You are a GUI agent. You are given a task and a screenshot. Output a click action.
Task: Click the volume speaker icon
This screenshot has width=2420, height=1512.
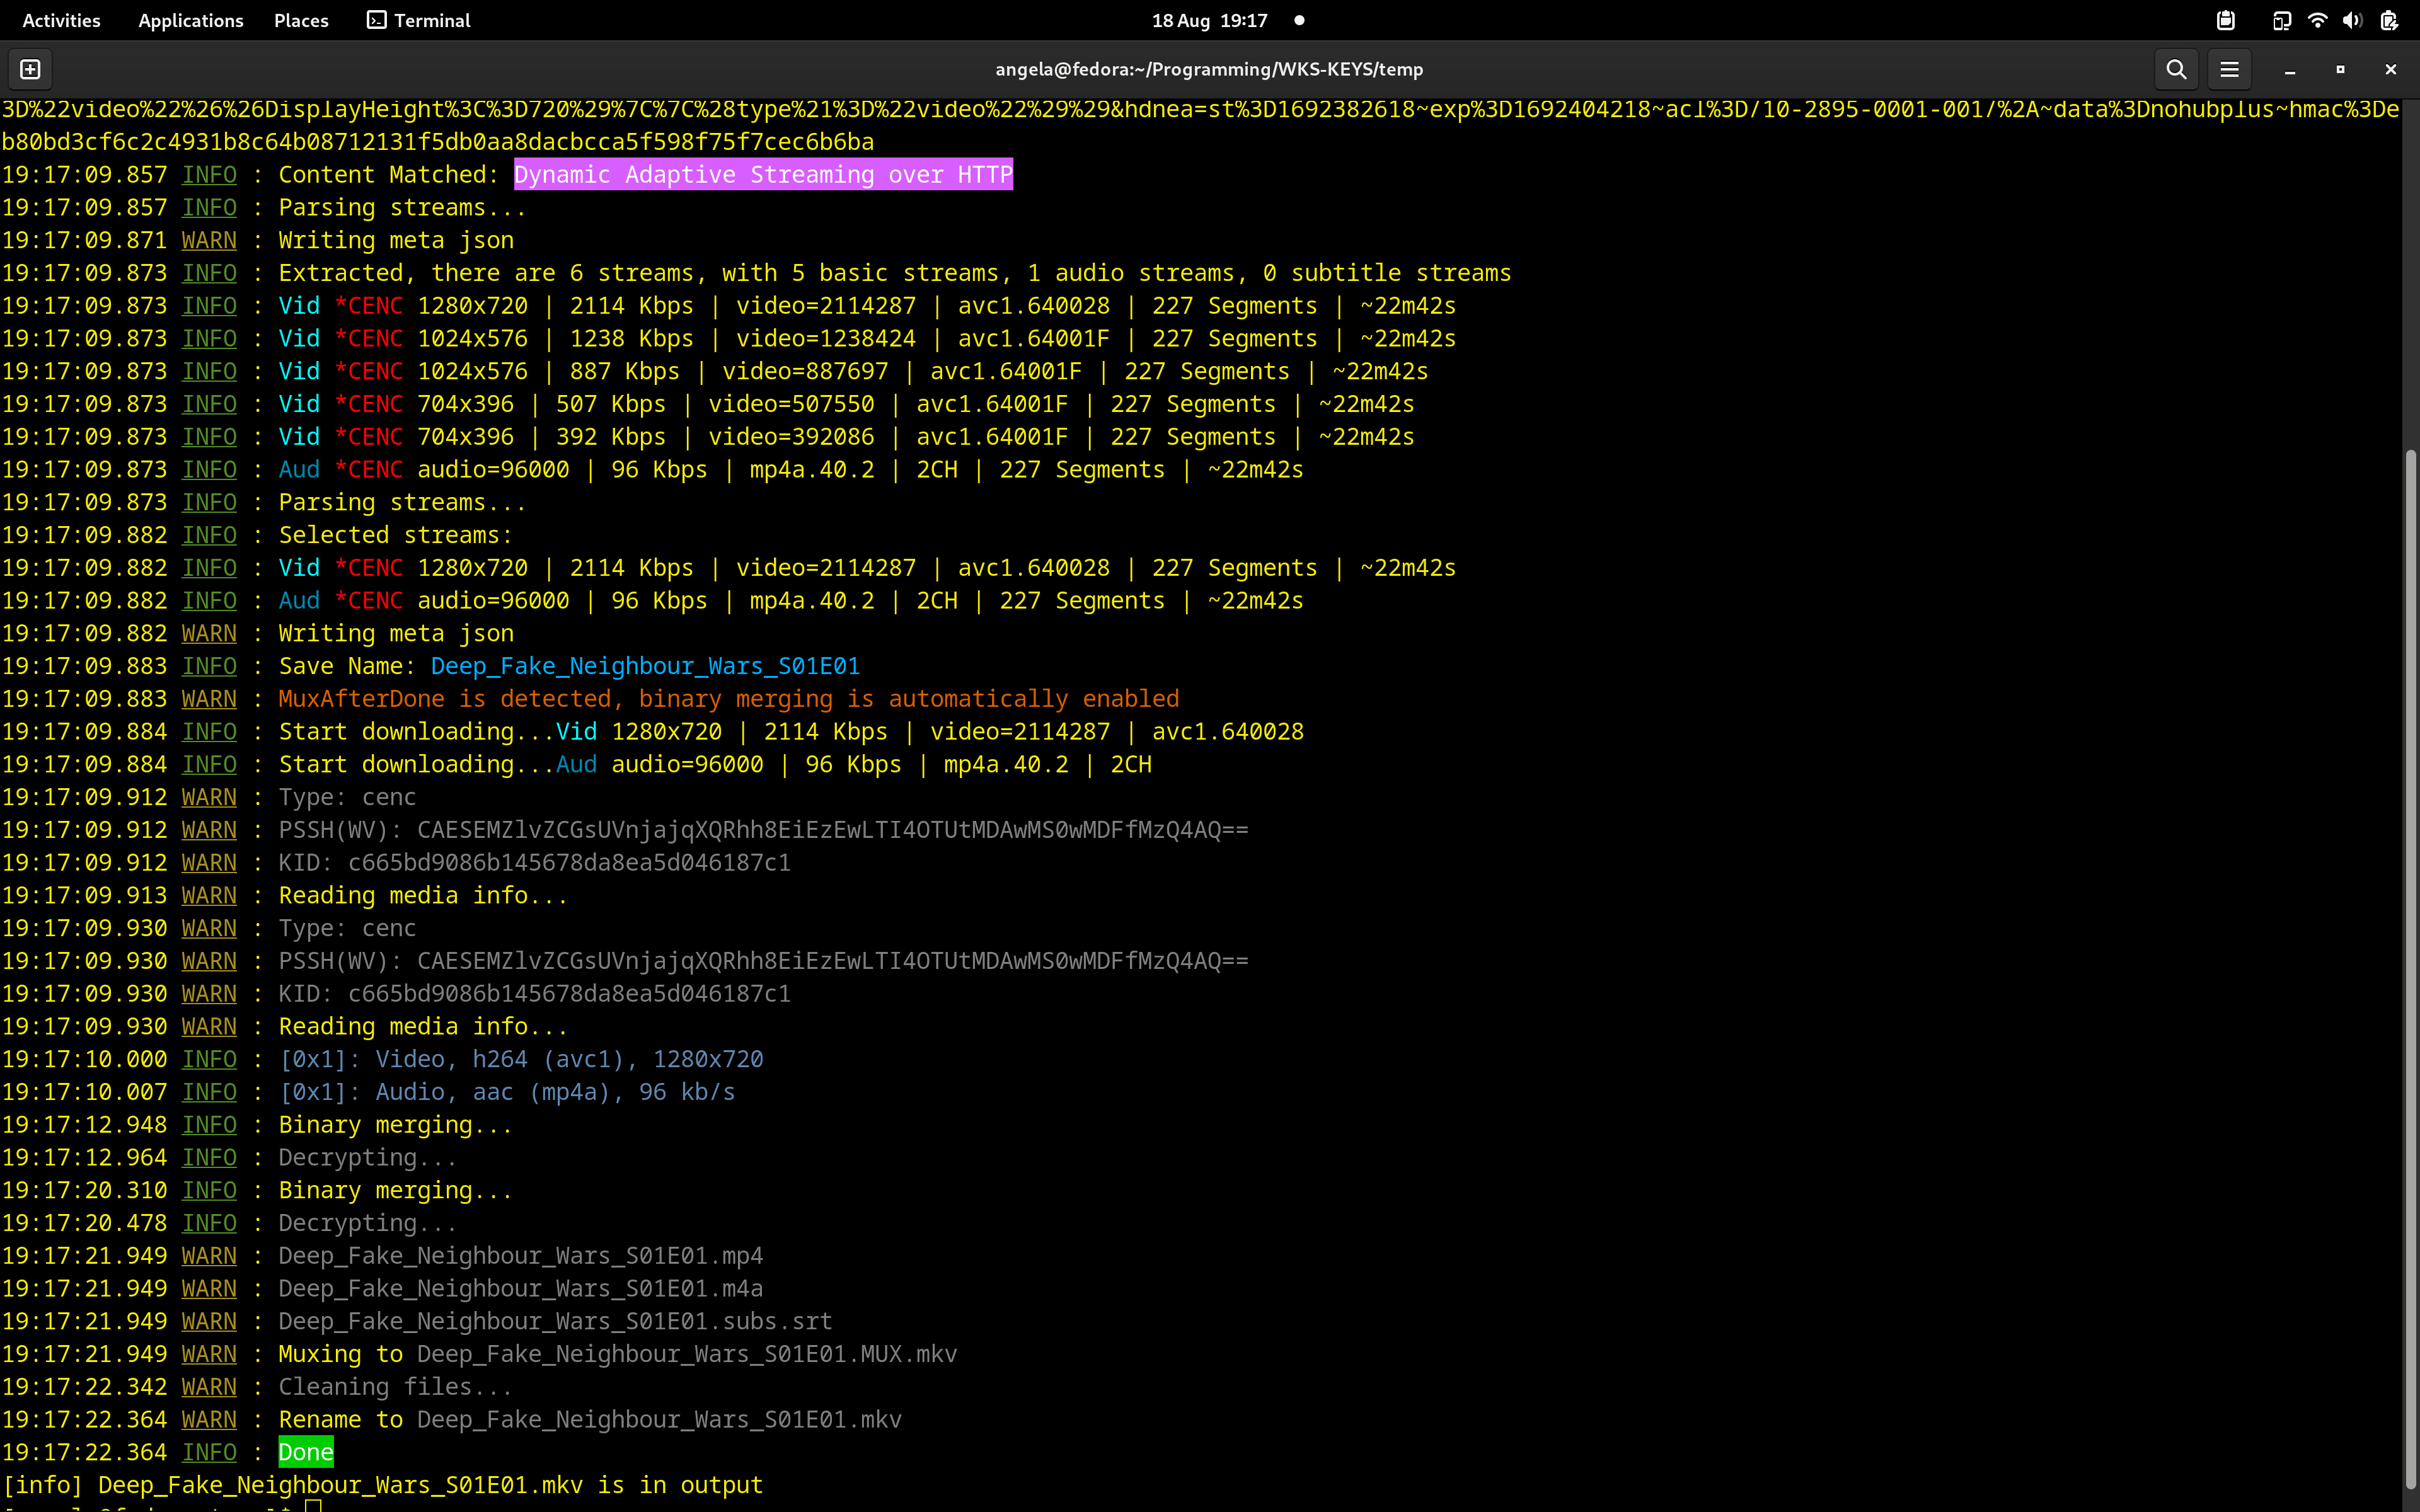[x=2352, y=20]
